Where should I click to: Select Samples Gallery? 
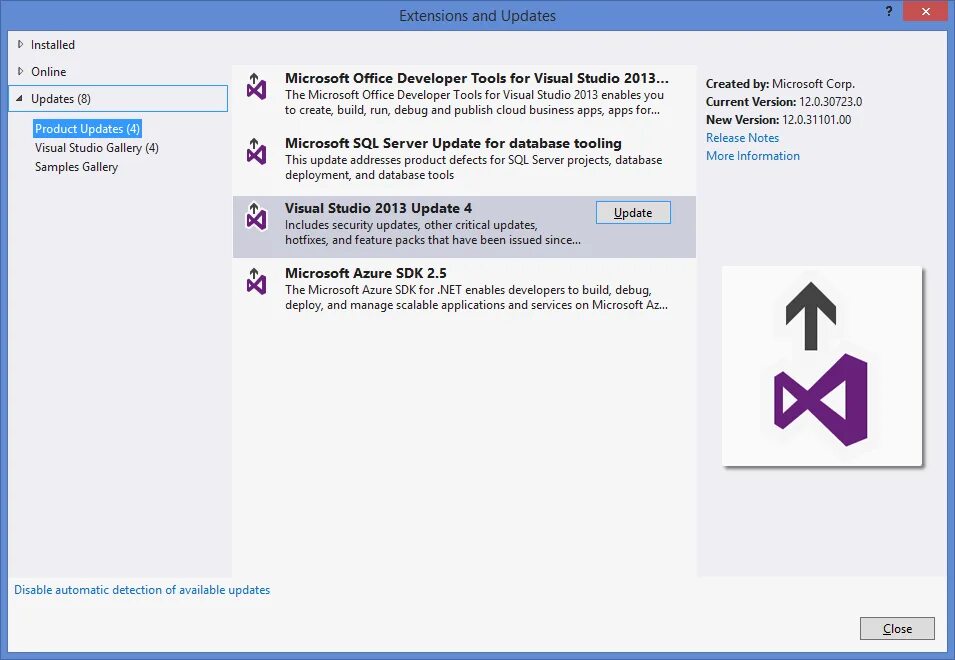76,166
